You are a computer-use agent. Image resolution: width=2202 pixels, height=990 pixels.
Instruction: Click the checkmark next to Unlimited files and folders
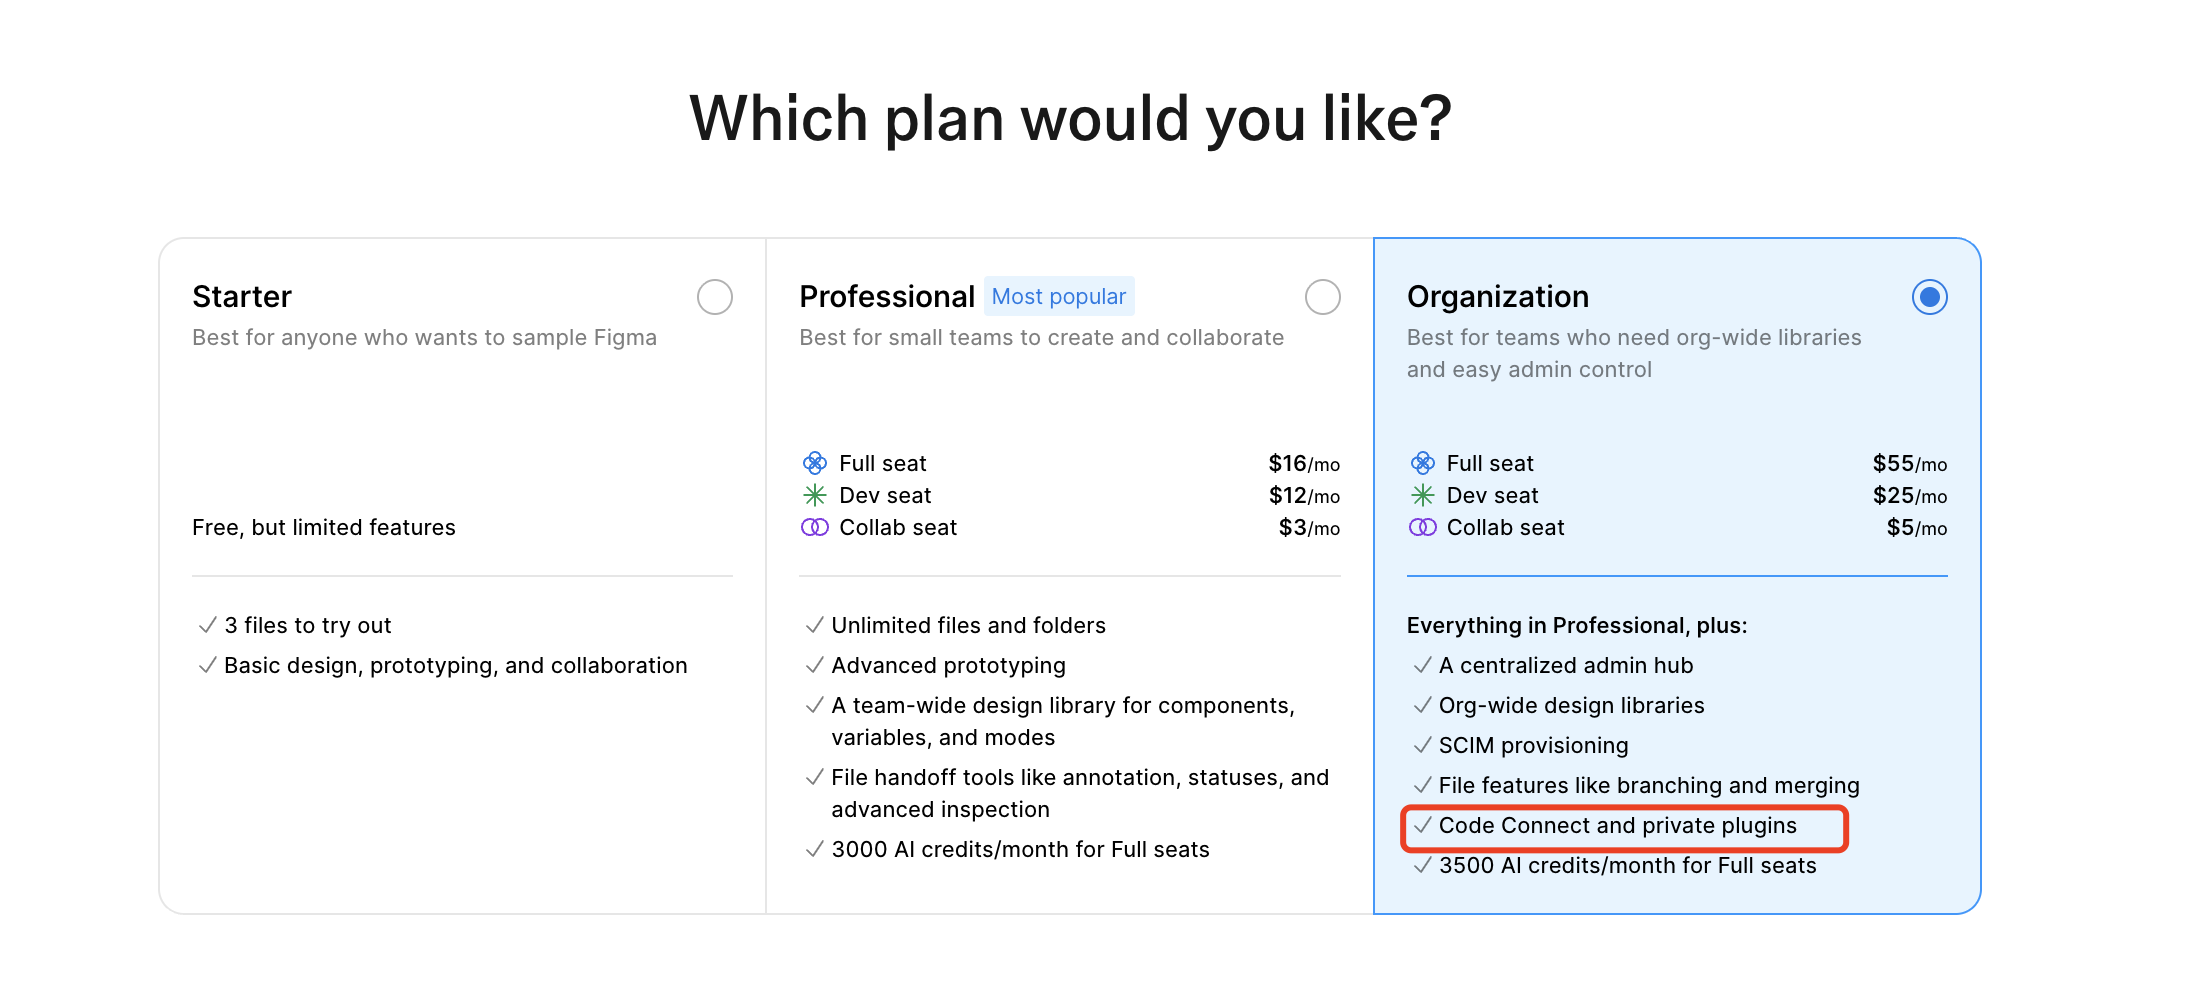[813, 624]
